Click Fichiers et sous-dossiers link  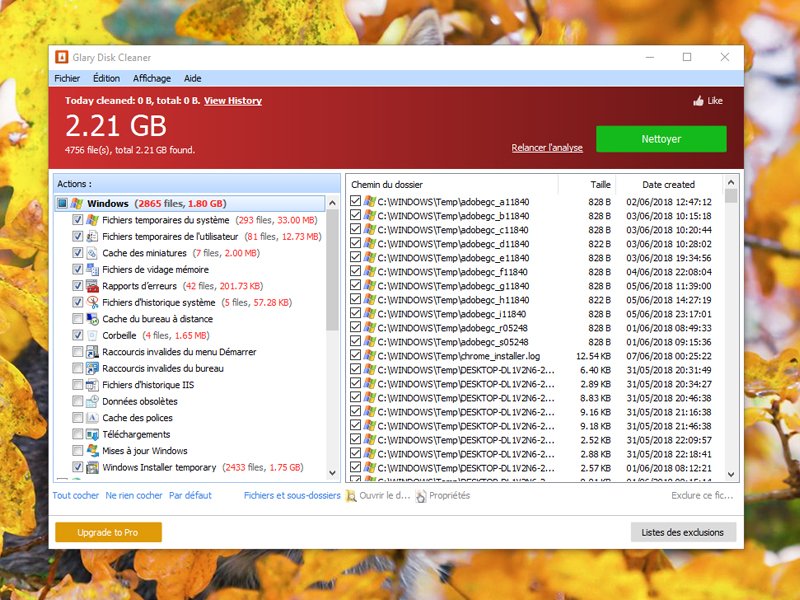pos(292,495)
